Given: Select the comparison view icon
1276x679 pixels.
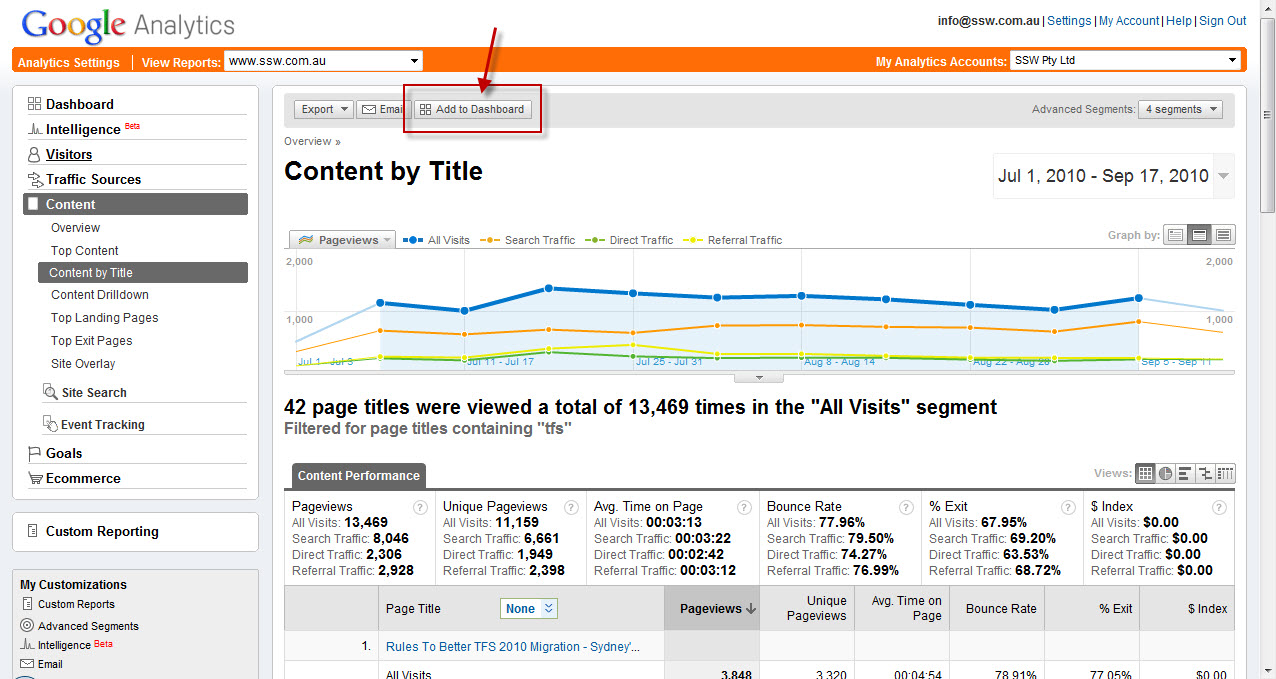Looking at the screenshot, I should 1205,473.
